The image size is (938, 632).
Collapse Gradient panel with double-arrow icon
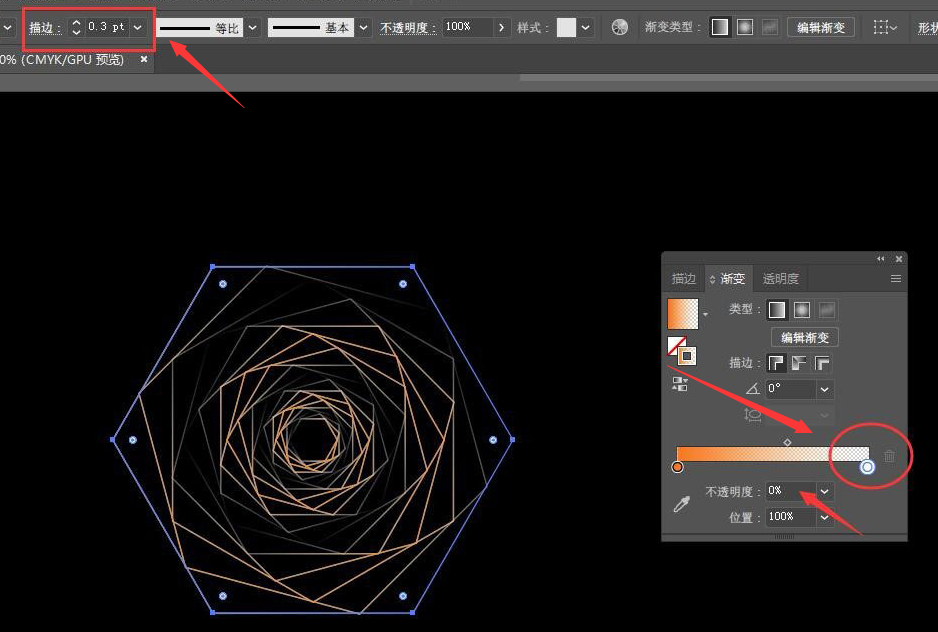881,259
